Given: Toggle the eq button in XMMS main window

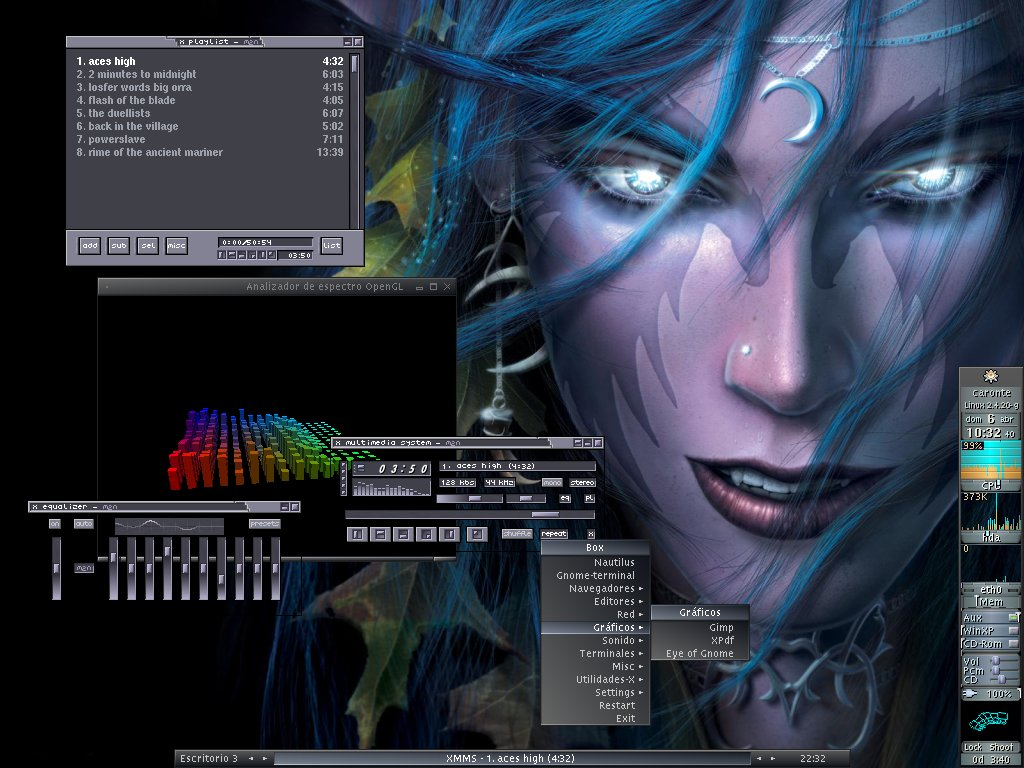Looking at the screenshot, I should 565,498.
